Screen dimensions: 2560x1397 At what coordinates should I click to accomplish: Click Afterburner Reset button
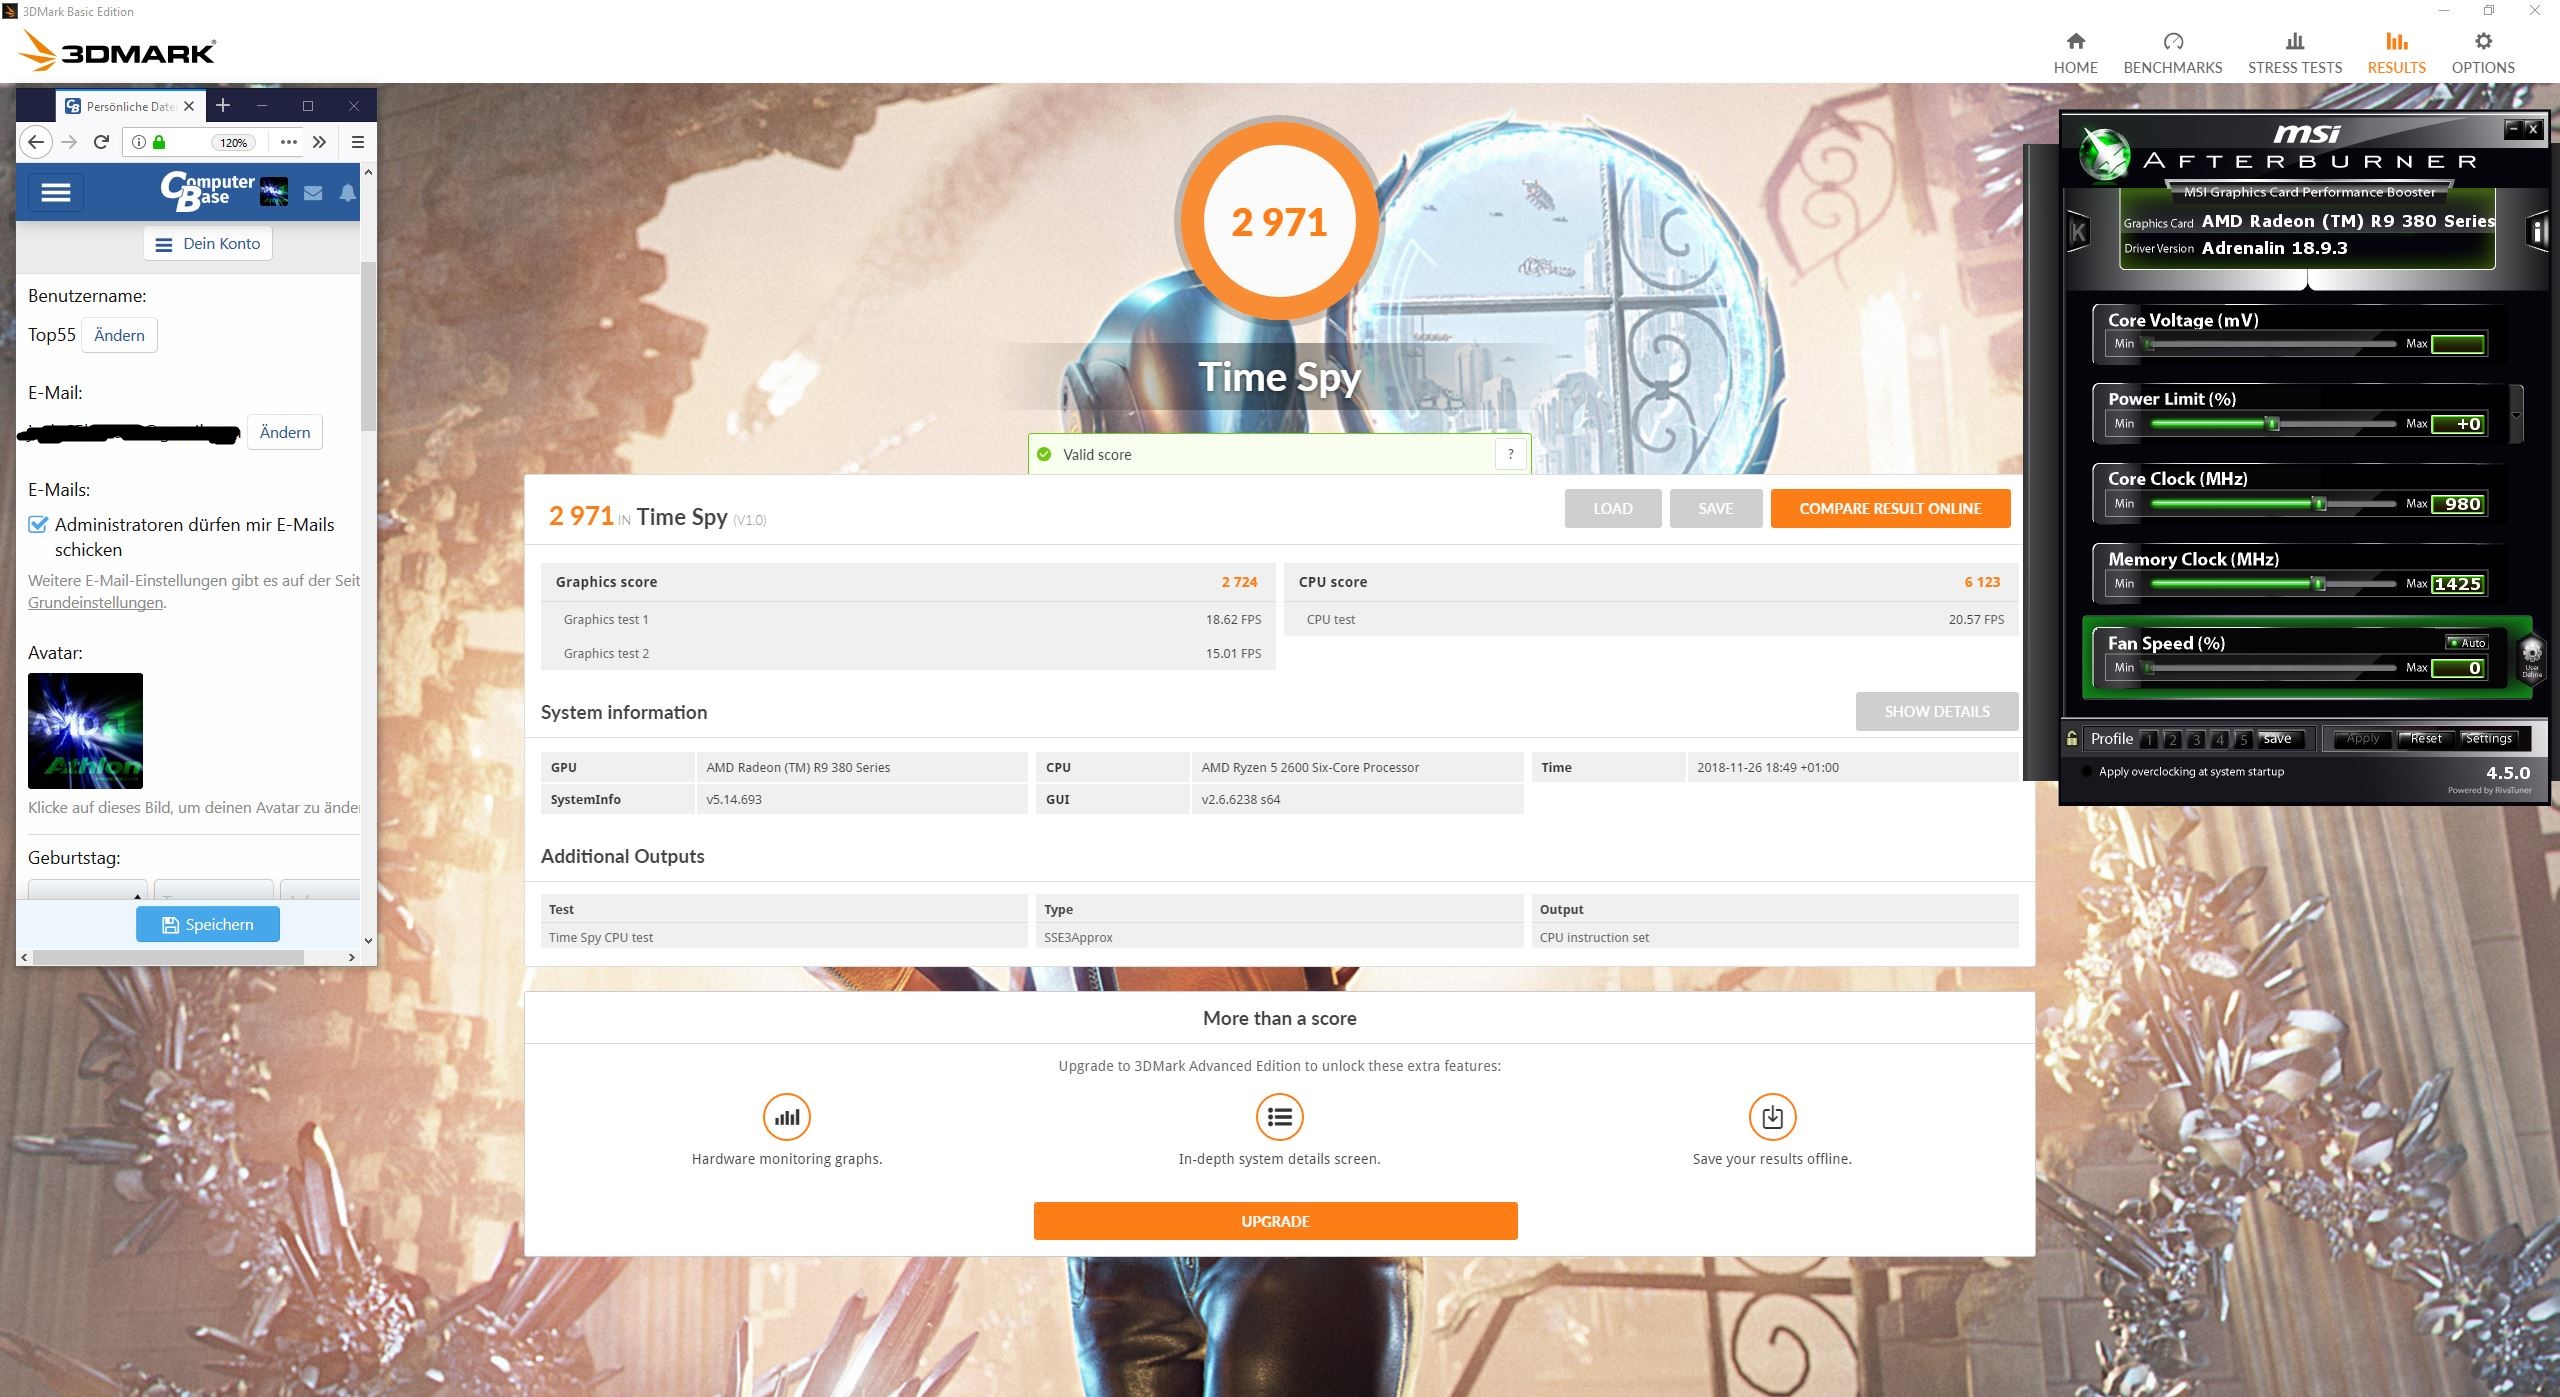[2425, 739]
